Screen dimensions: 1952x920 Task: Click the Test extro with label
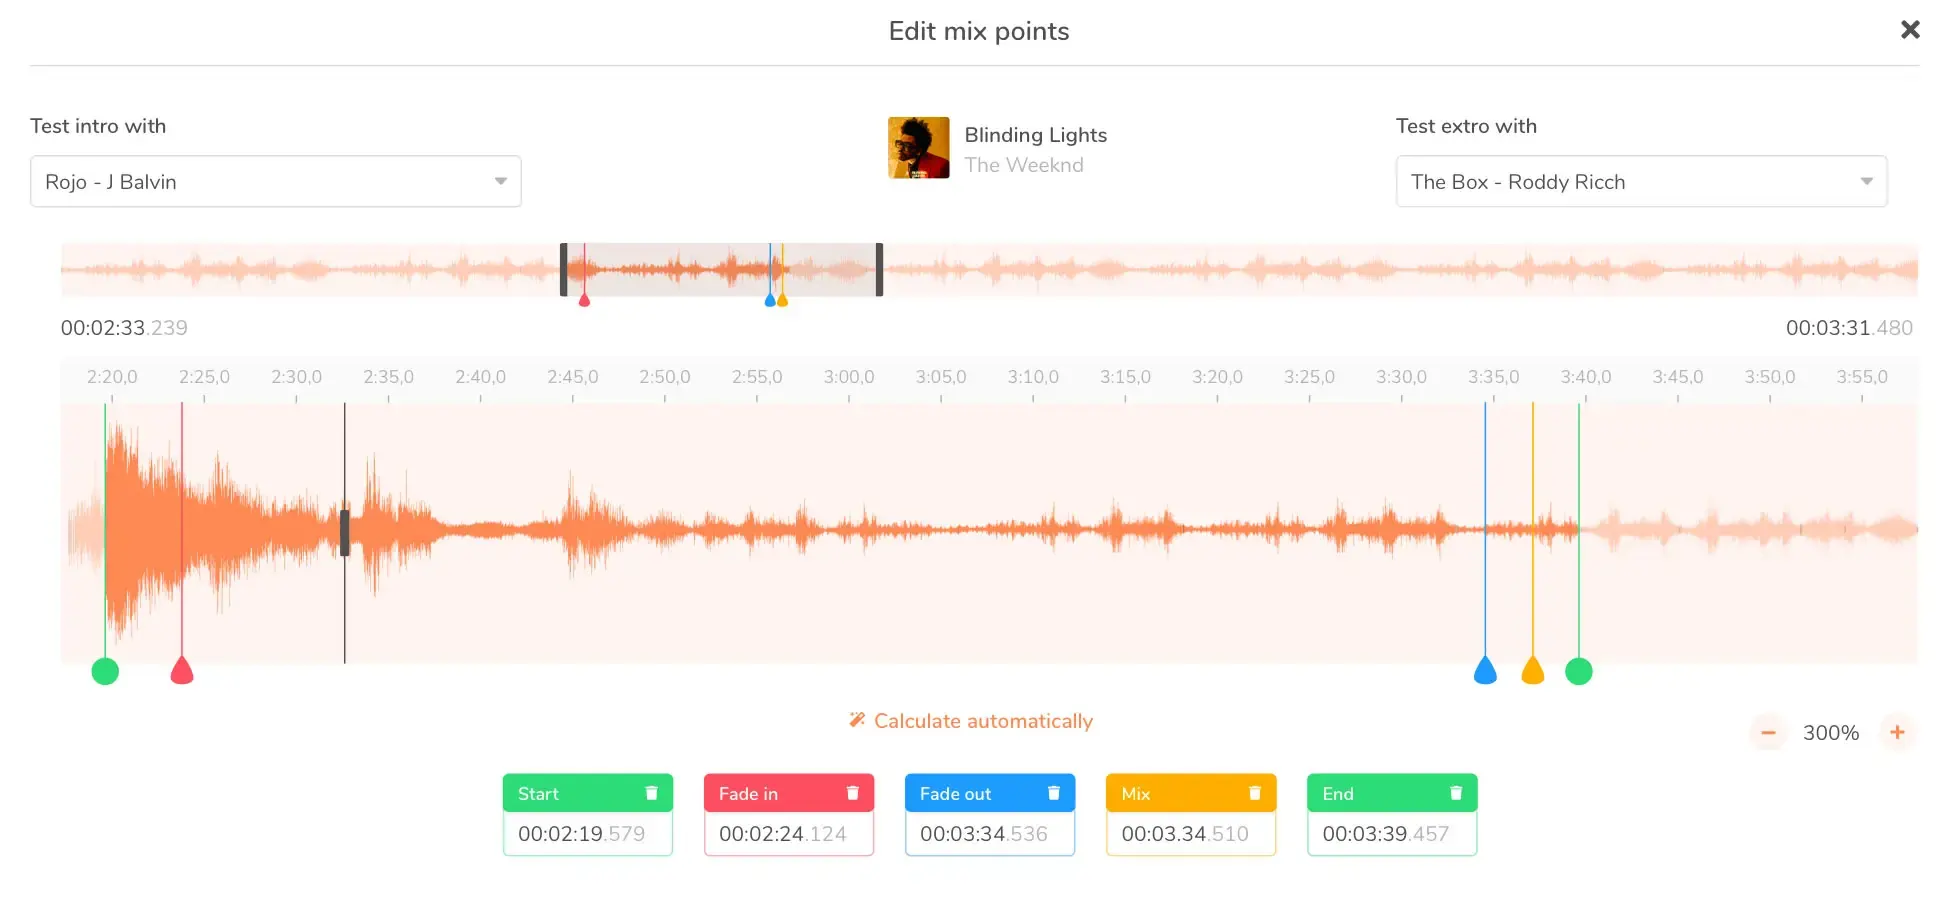[x=1466, y=126]
